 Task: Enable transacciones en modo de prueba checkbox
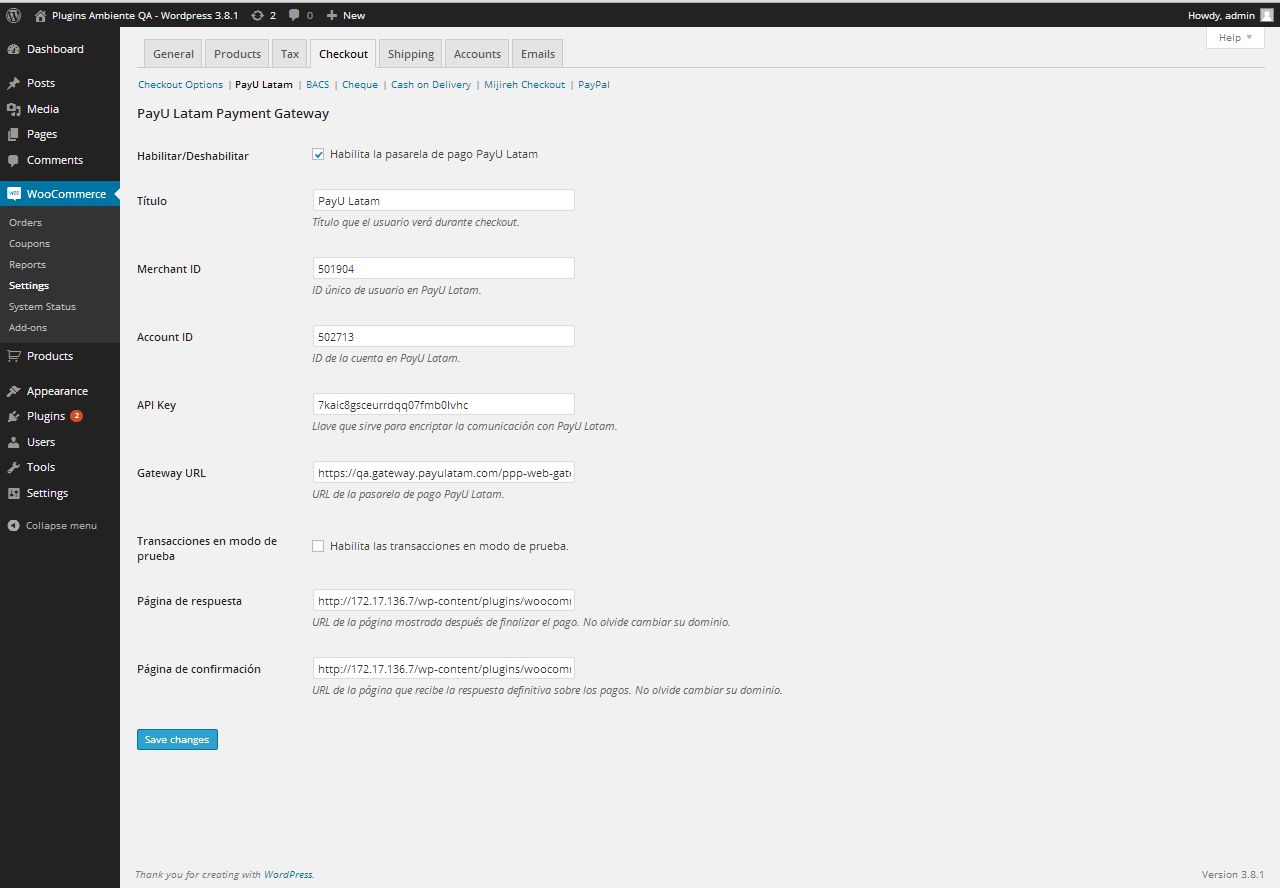tap(318, 546)
